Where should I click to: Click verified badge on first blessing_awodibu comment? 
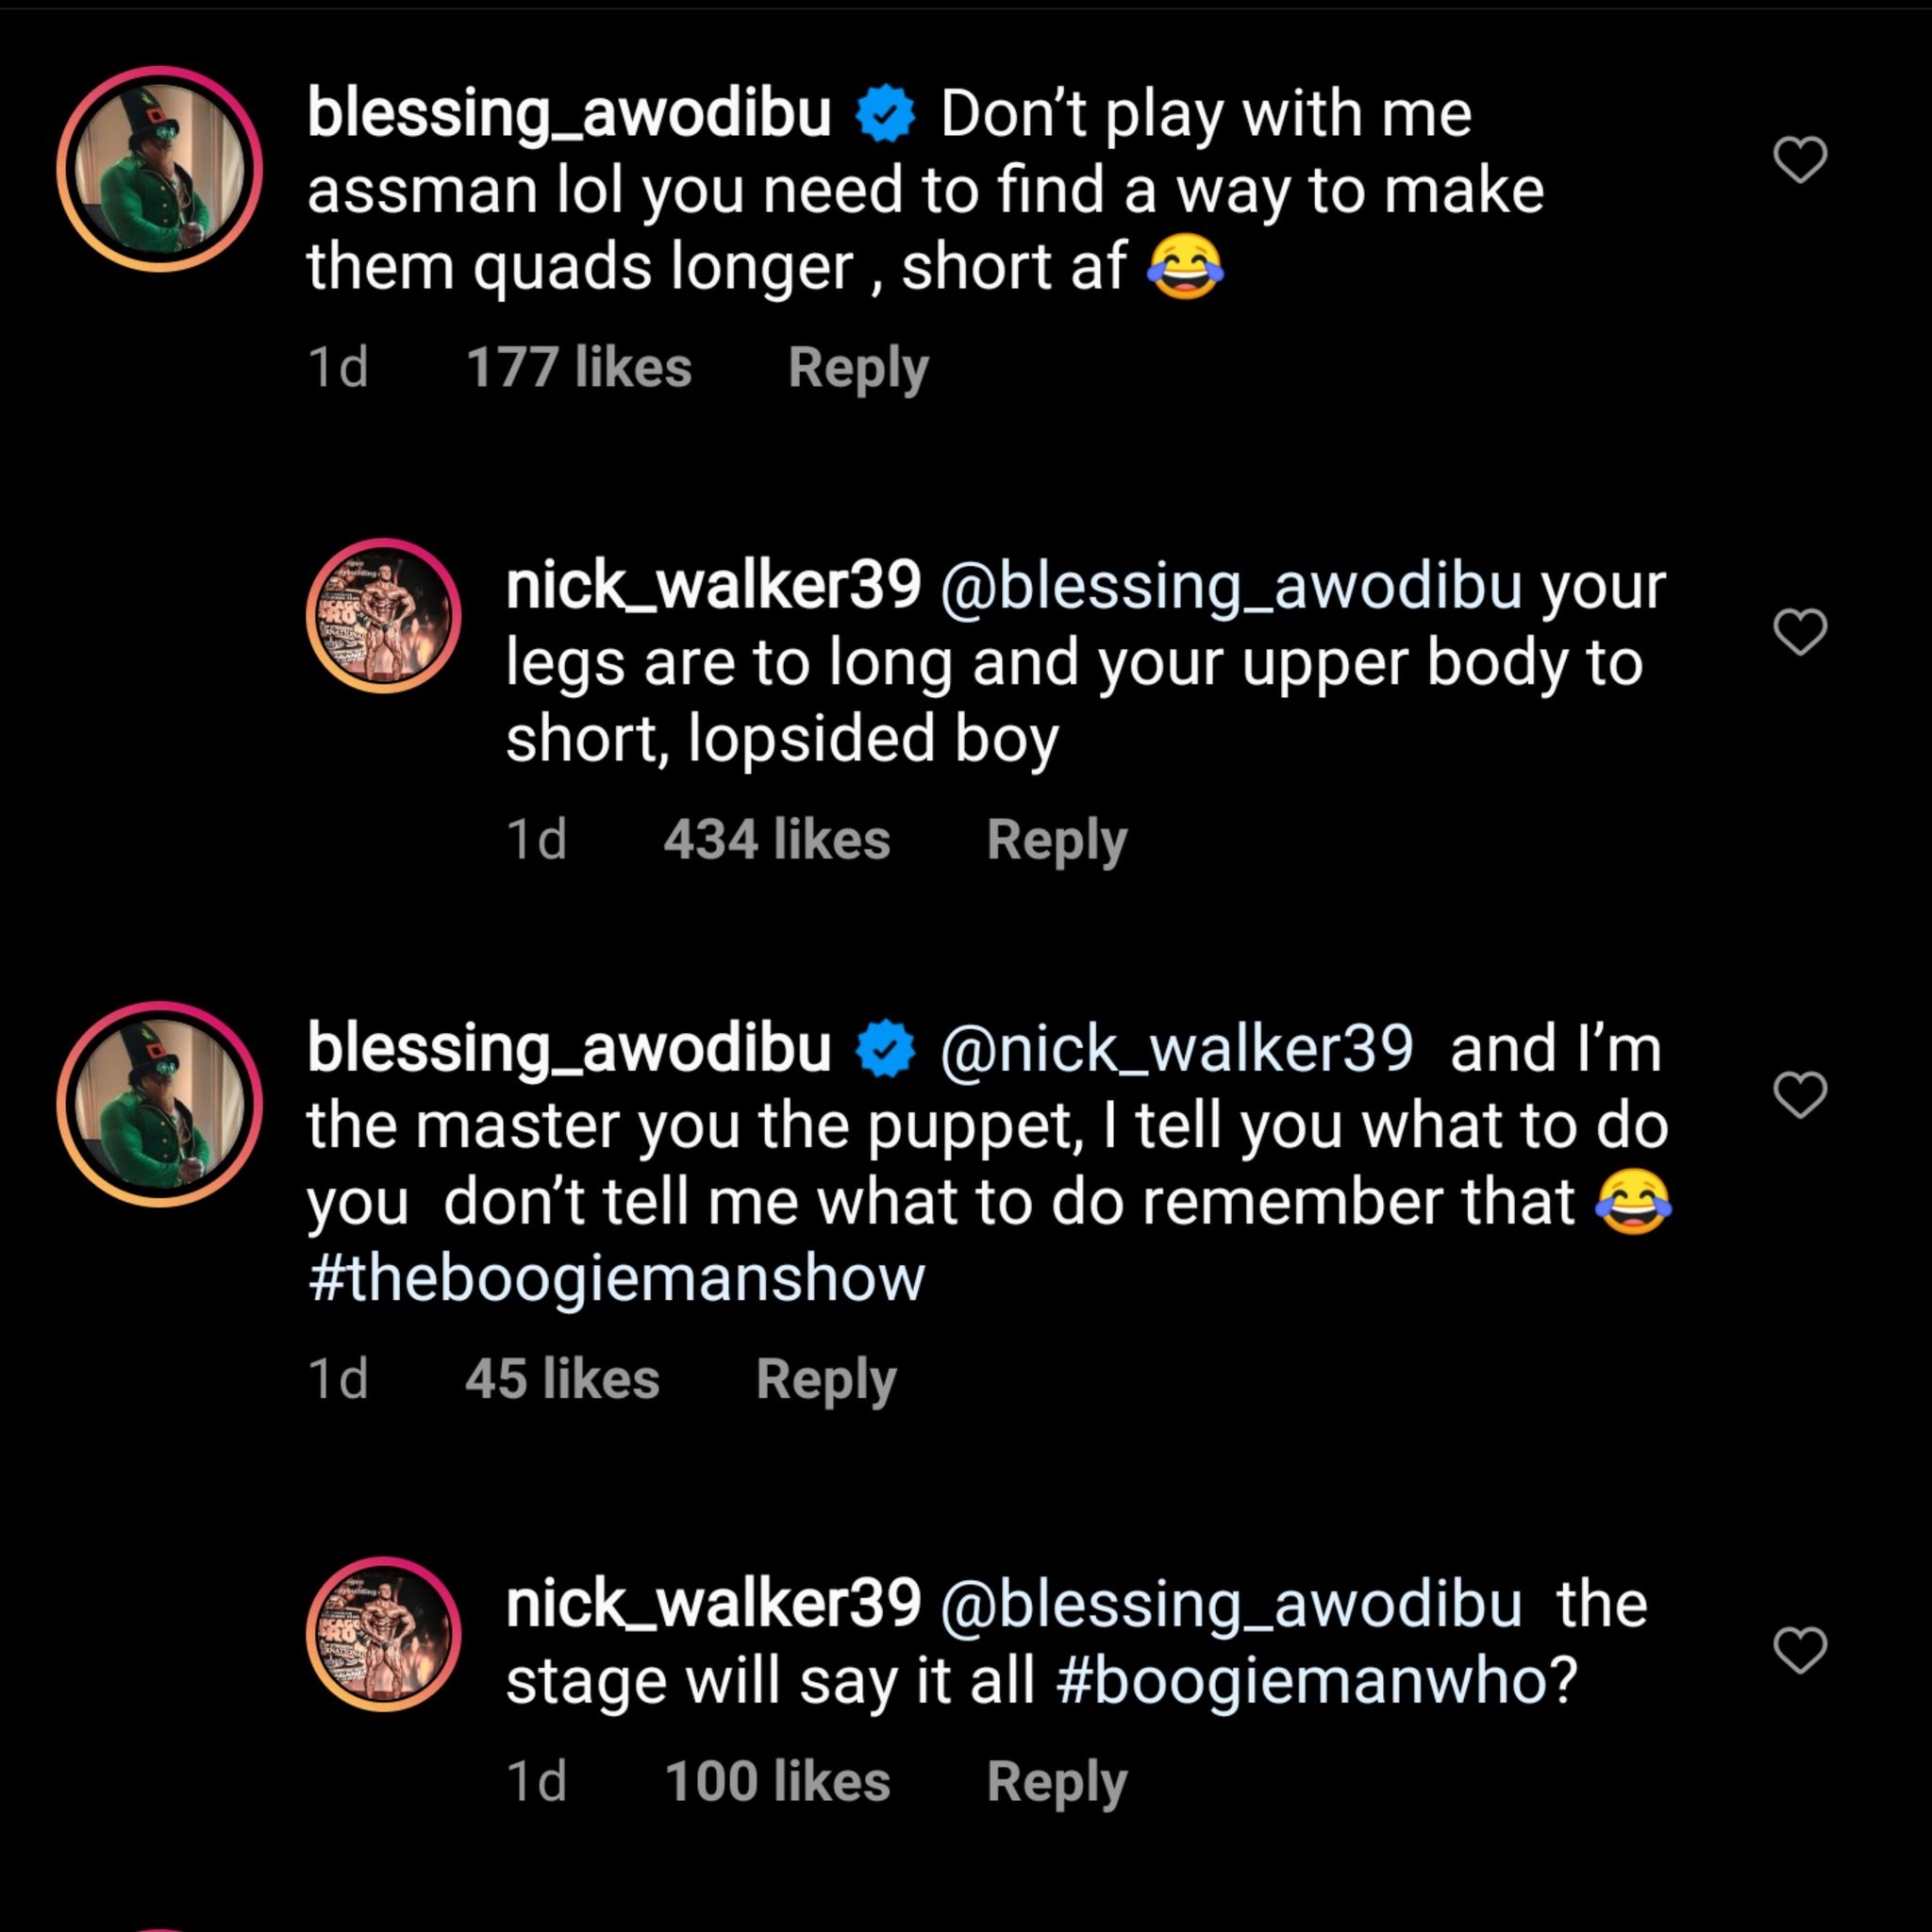tap(885, 114)
